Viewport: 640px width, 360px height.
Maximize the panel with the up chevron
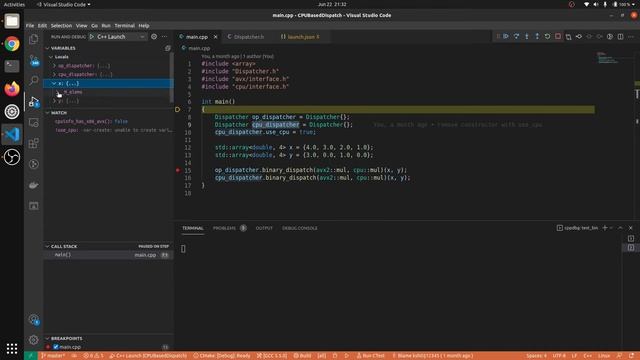[x=620, y=228]
